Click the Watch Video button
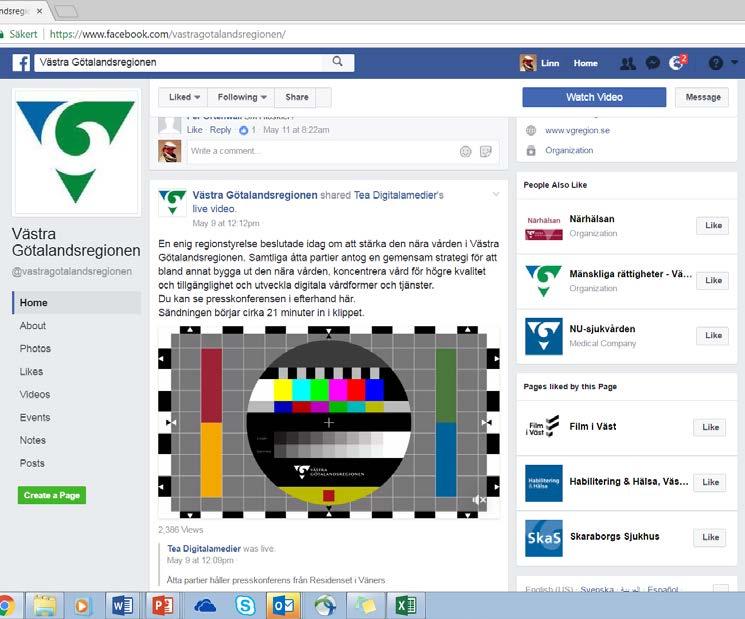This screenshot has width=745, height=619. coord(594,97)
